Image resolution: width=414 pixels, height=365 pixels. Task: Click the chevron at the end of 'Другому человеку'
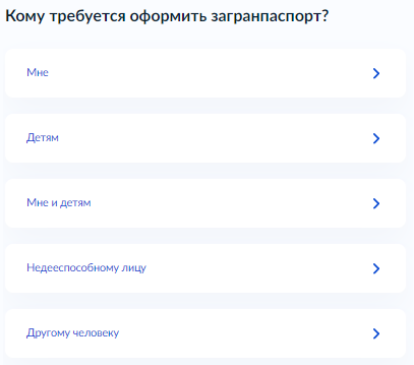click(x=376, y=333)
